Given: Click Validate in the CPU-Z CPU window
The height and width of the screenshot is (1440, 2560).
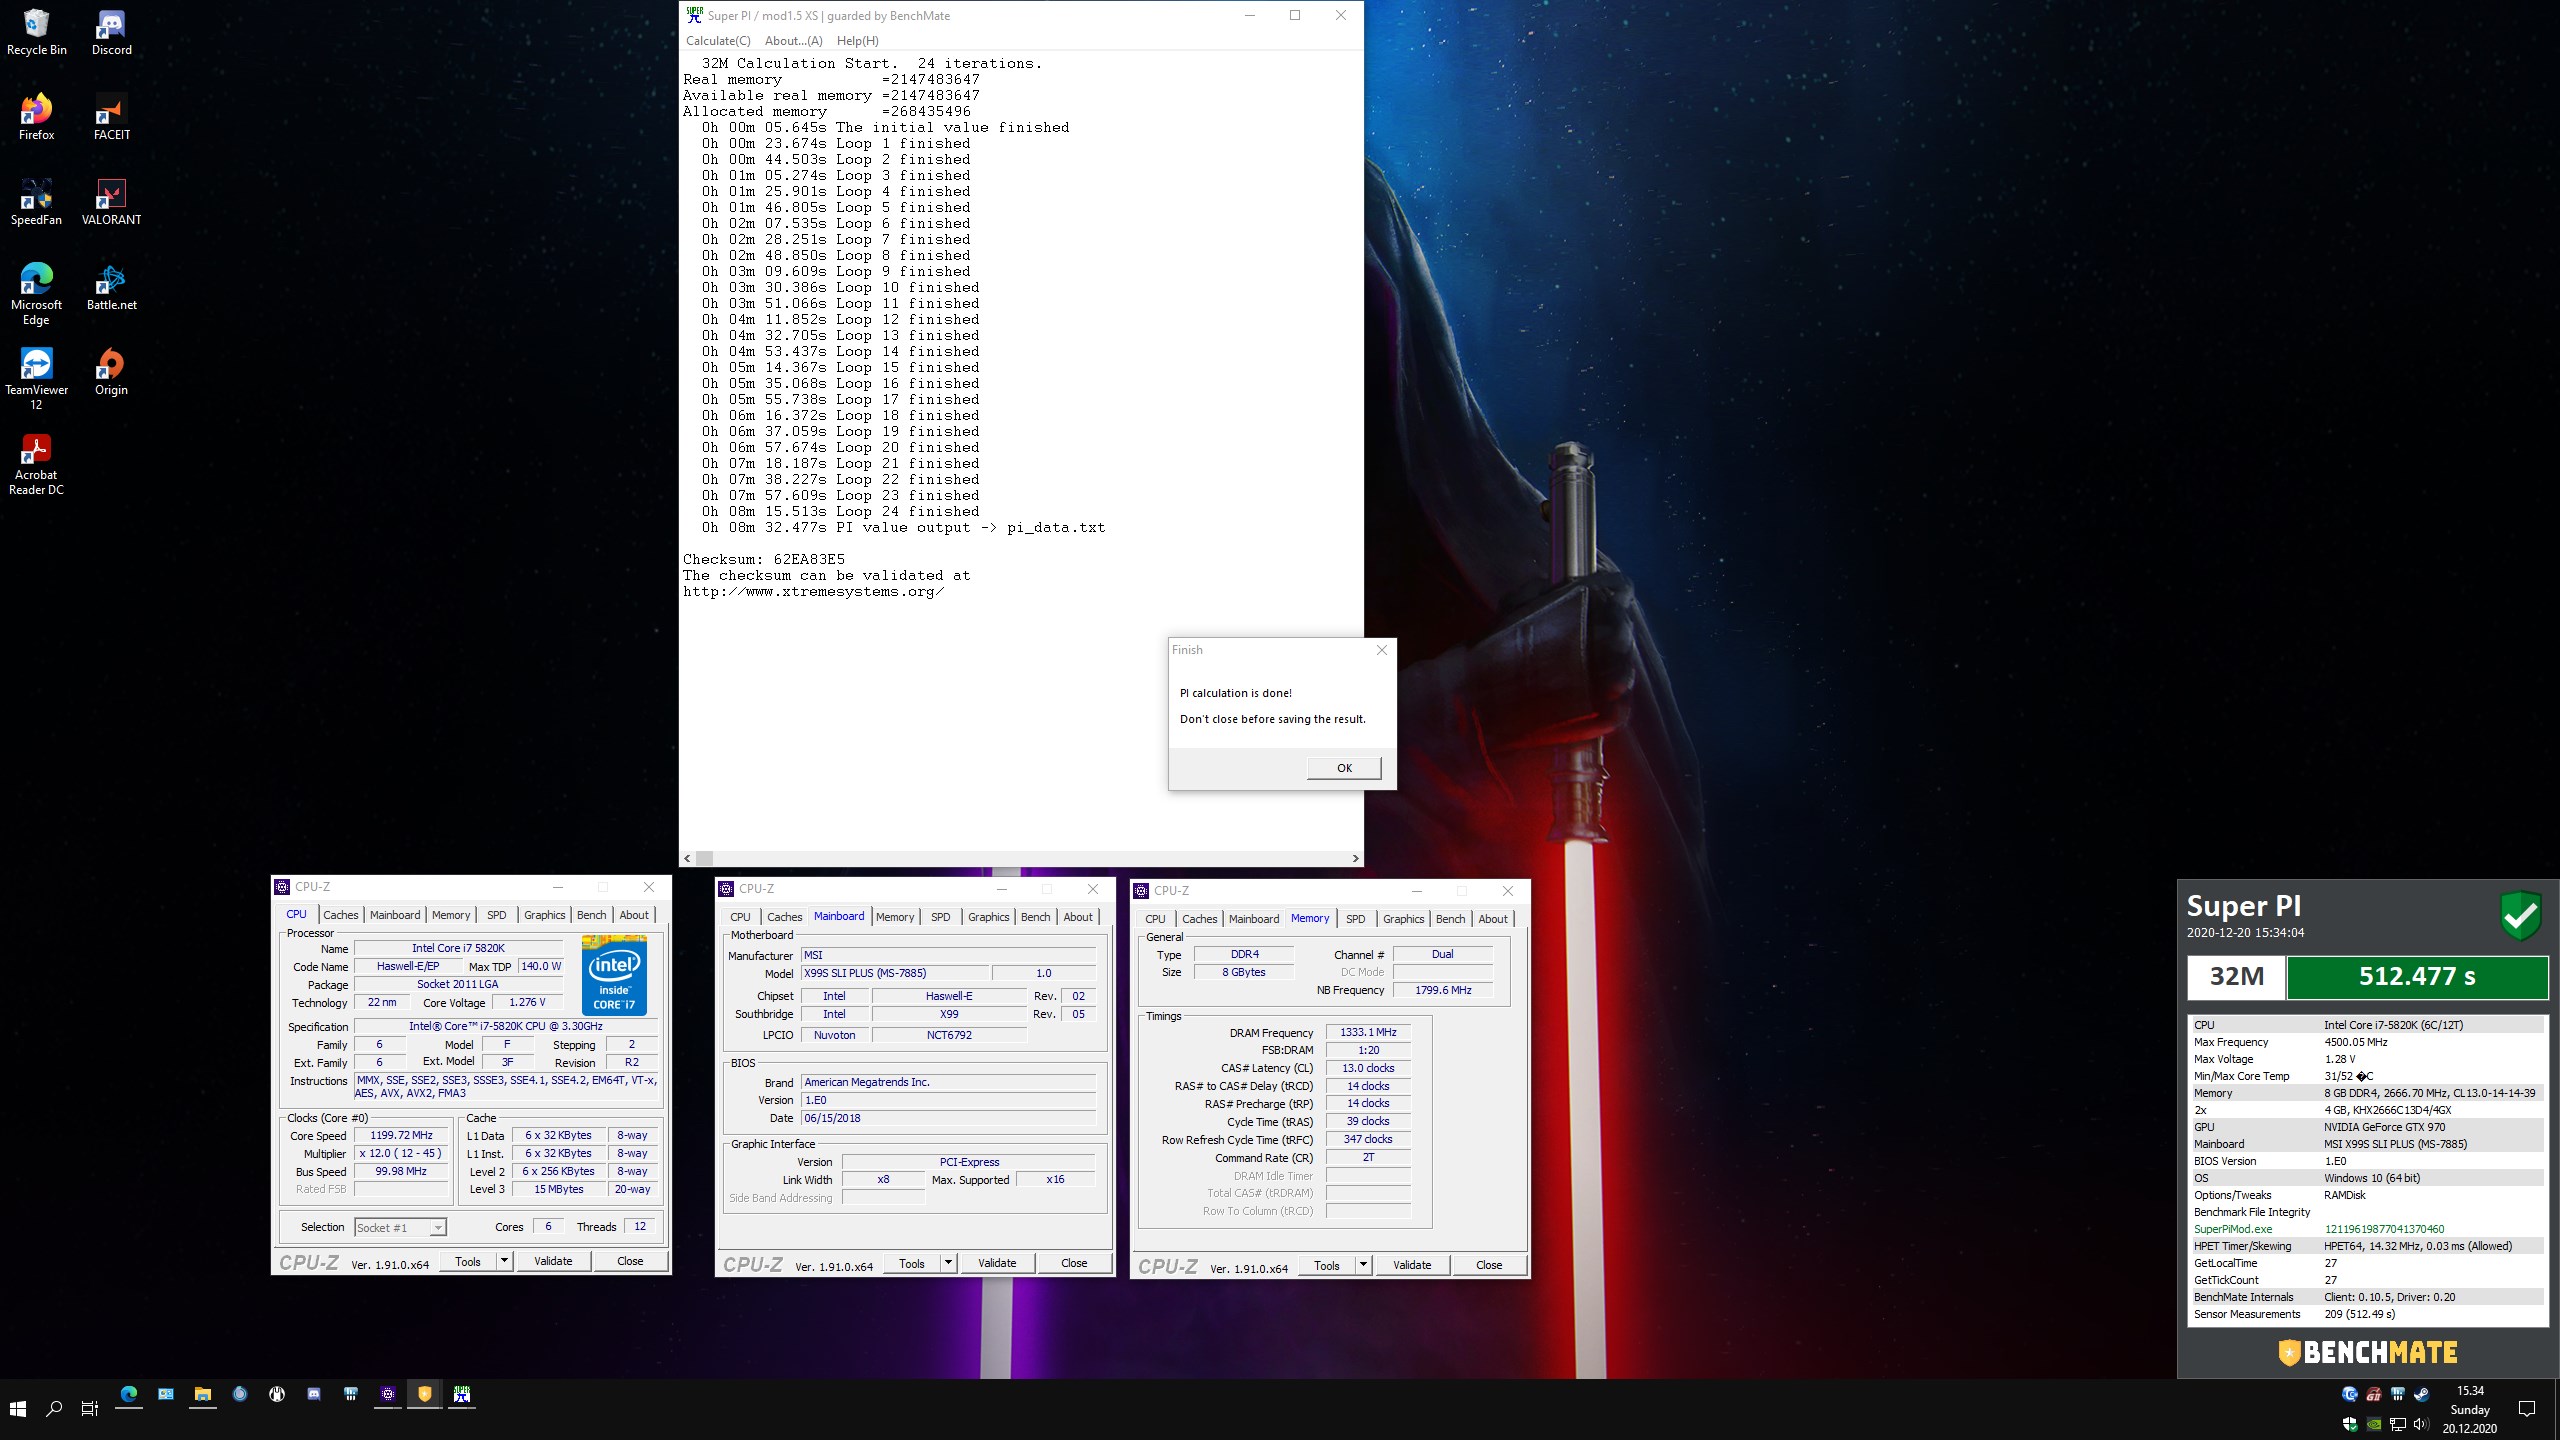Looking at the screenshot, I should click(x=553, y=1261).
